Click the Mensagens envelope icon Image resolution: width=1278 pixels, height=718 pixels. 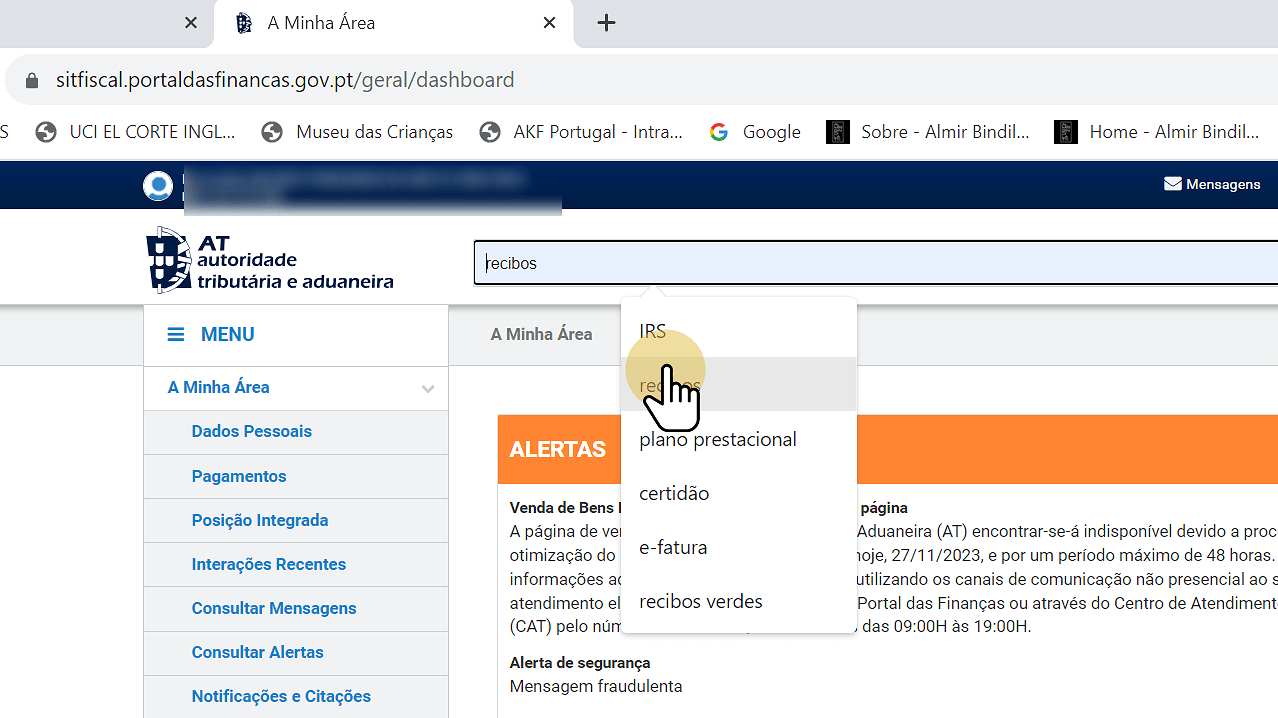[x=1173, y=184]
